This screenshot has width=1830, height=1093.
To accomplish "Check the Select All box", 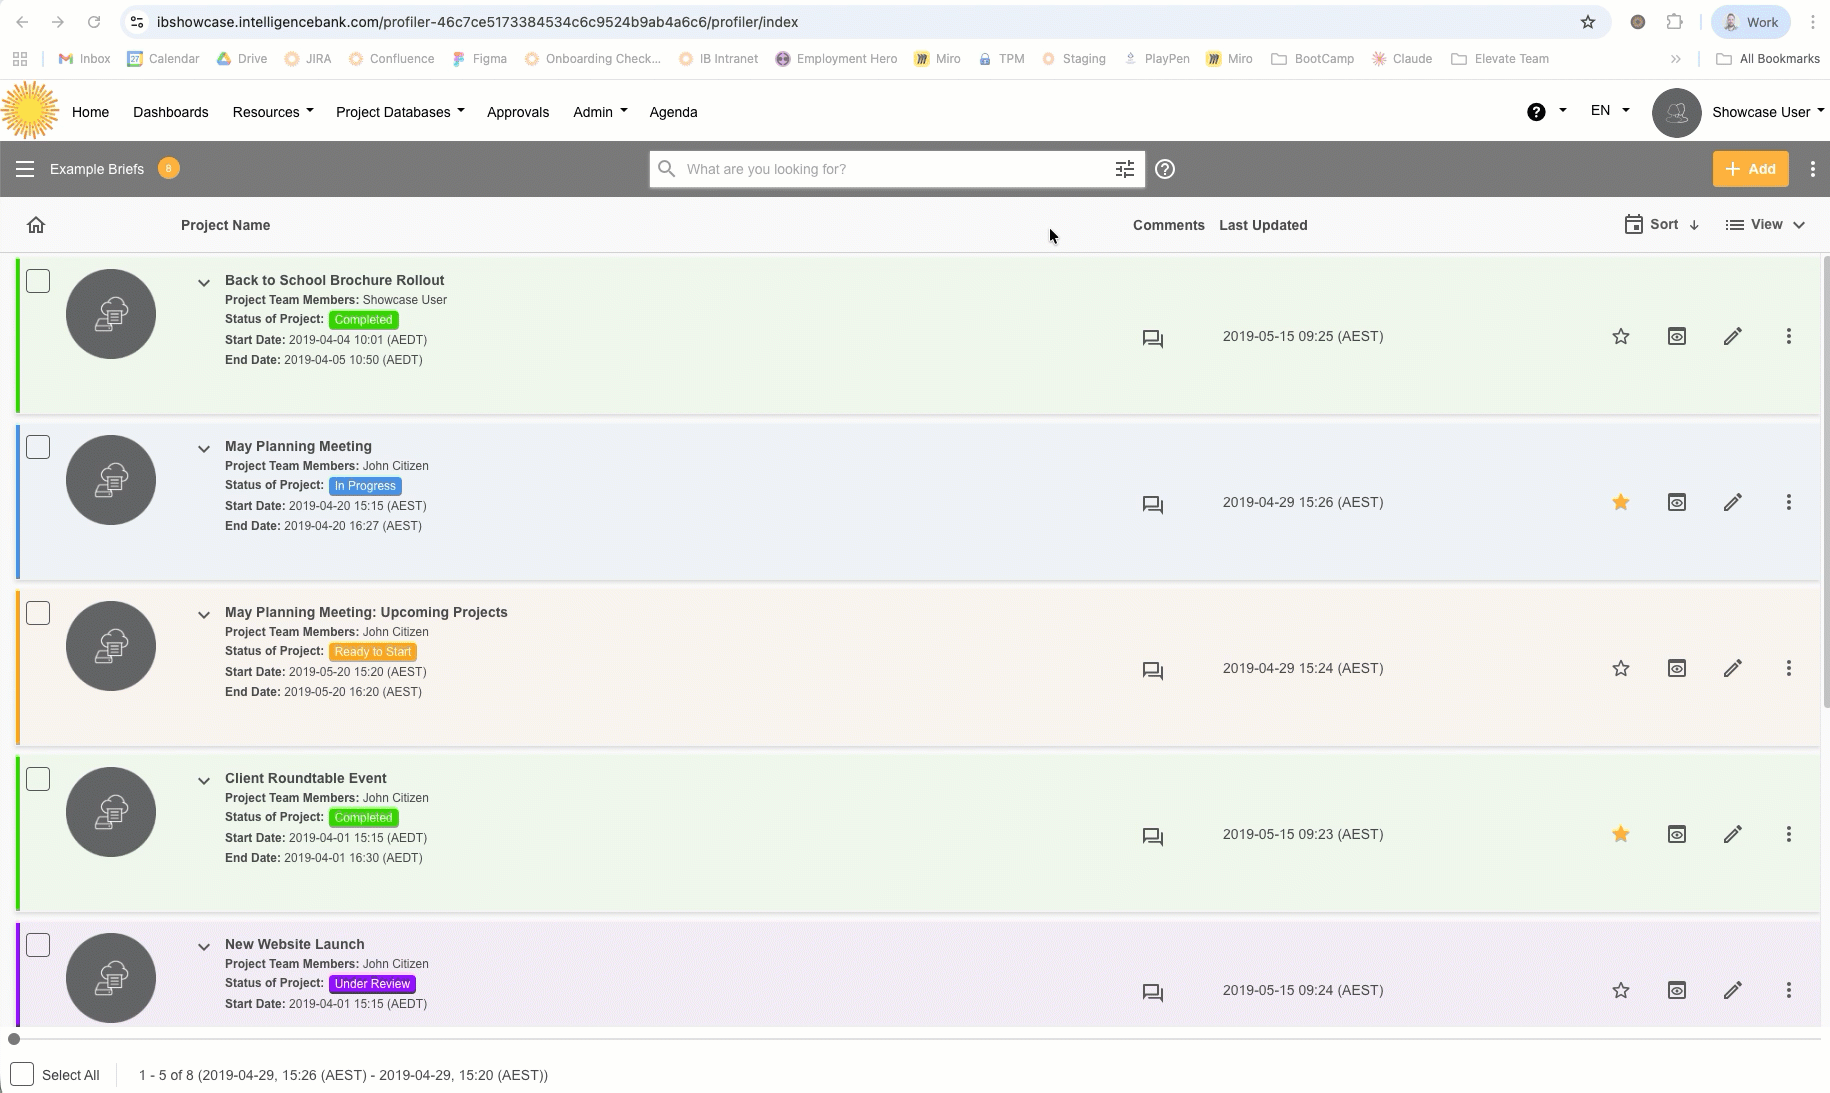I will 22,1075.
